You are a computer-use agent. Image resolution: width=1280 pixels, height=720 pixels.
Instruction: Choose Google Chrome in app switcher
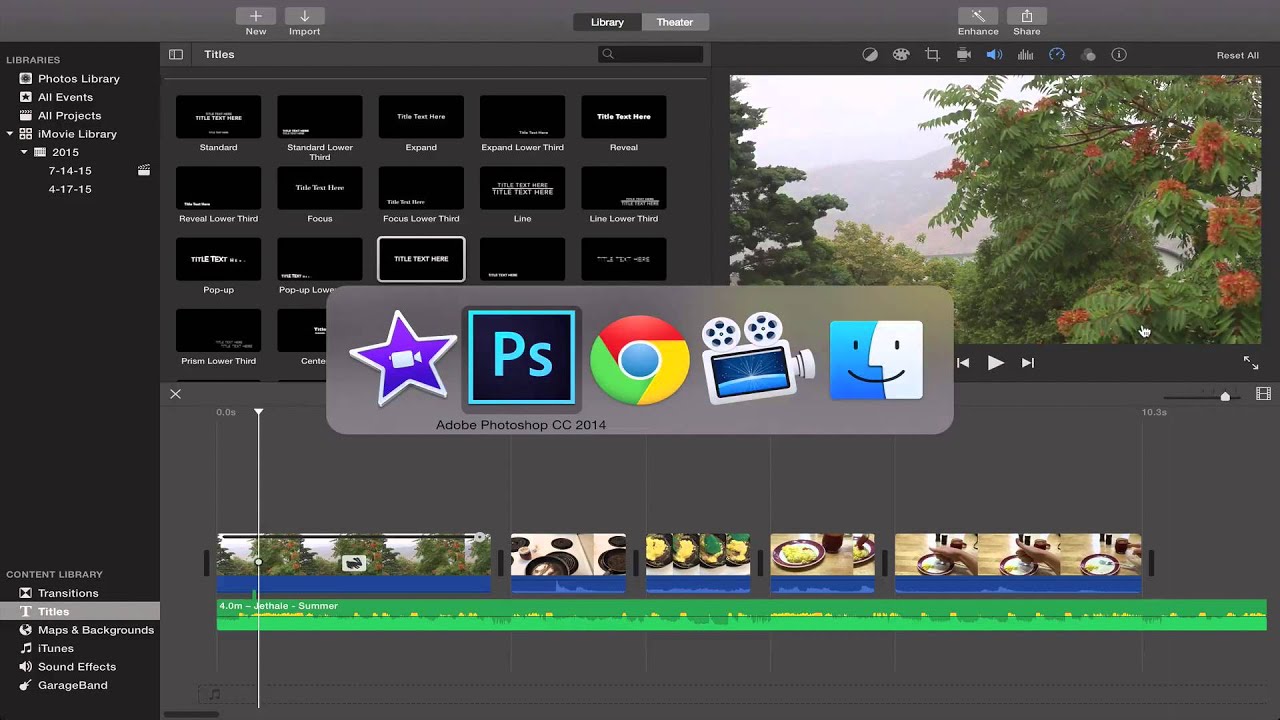click(x=640, y=360)
